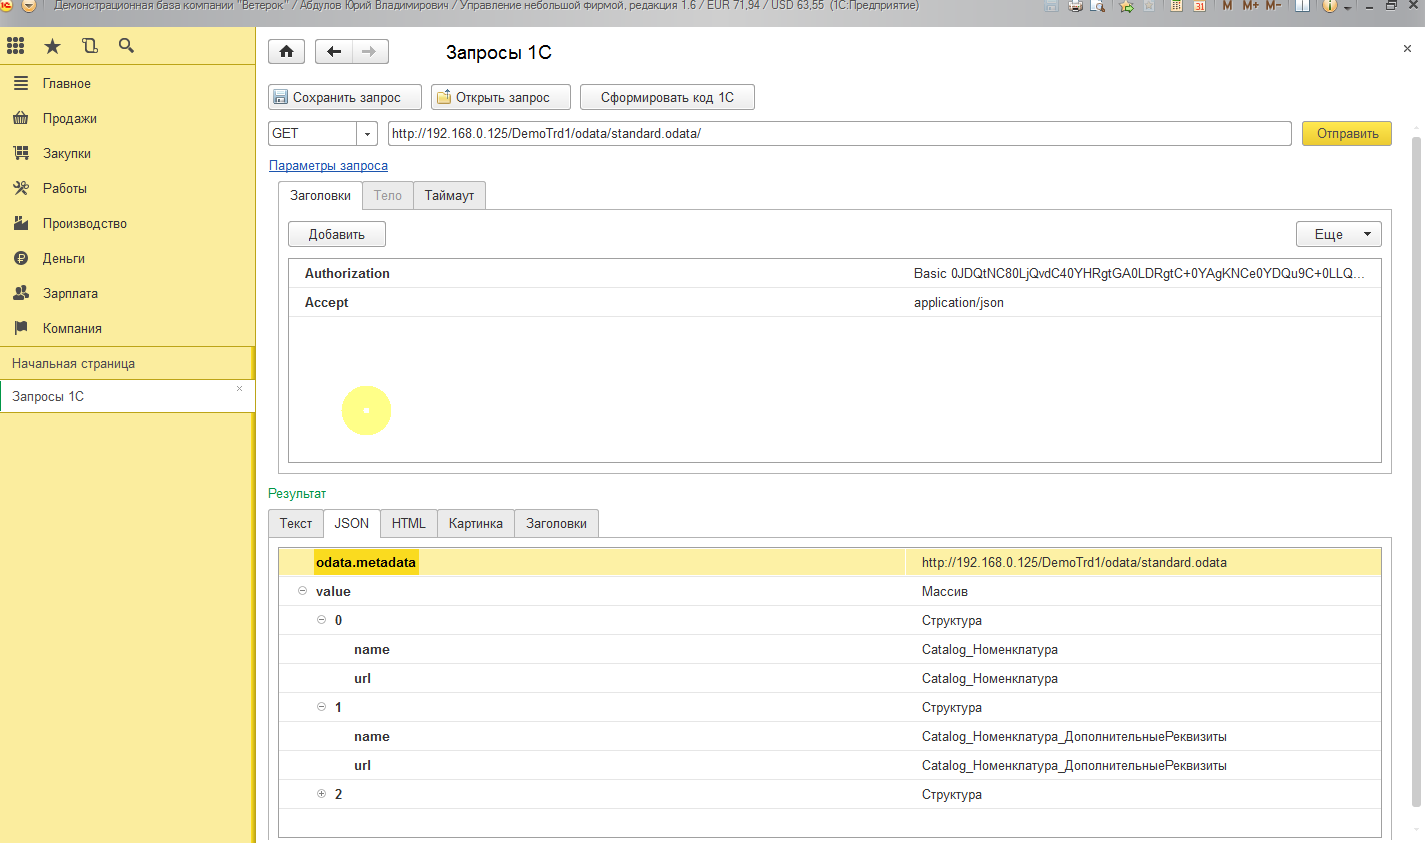Switch to the Таймаут tab
This screenshot has height=843, width=1425.
click(x=449, y=196)
